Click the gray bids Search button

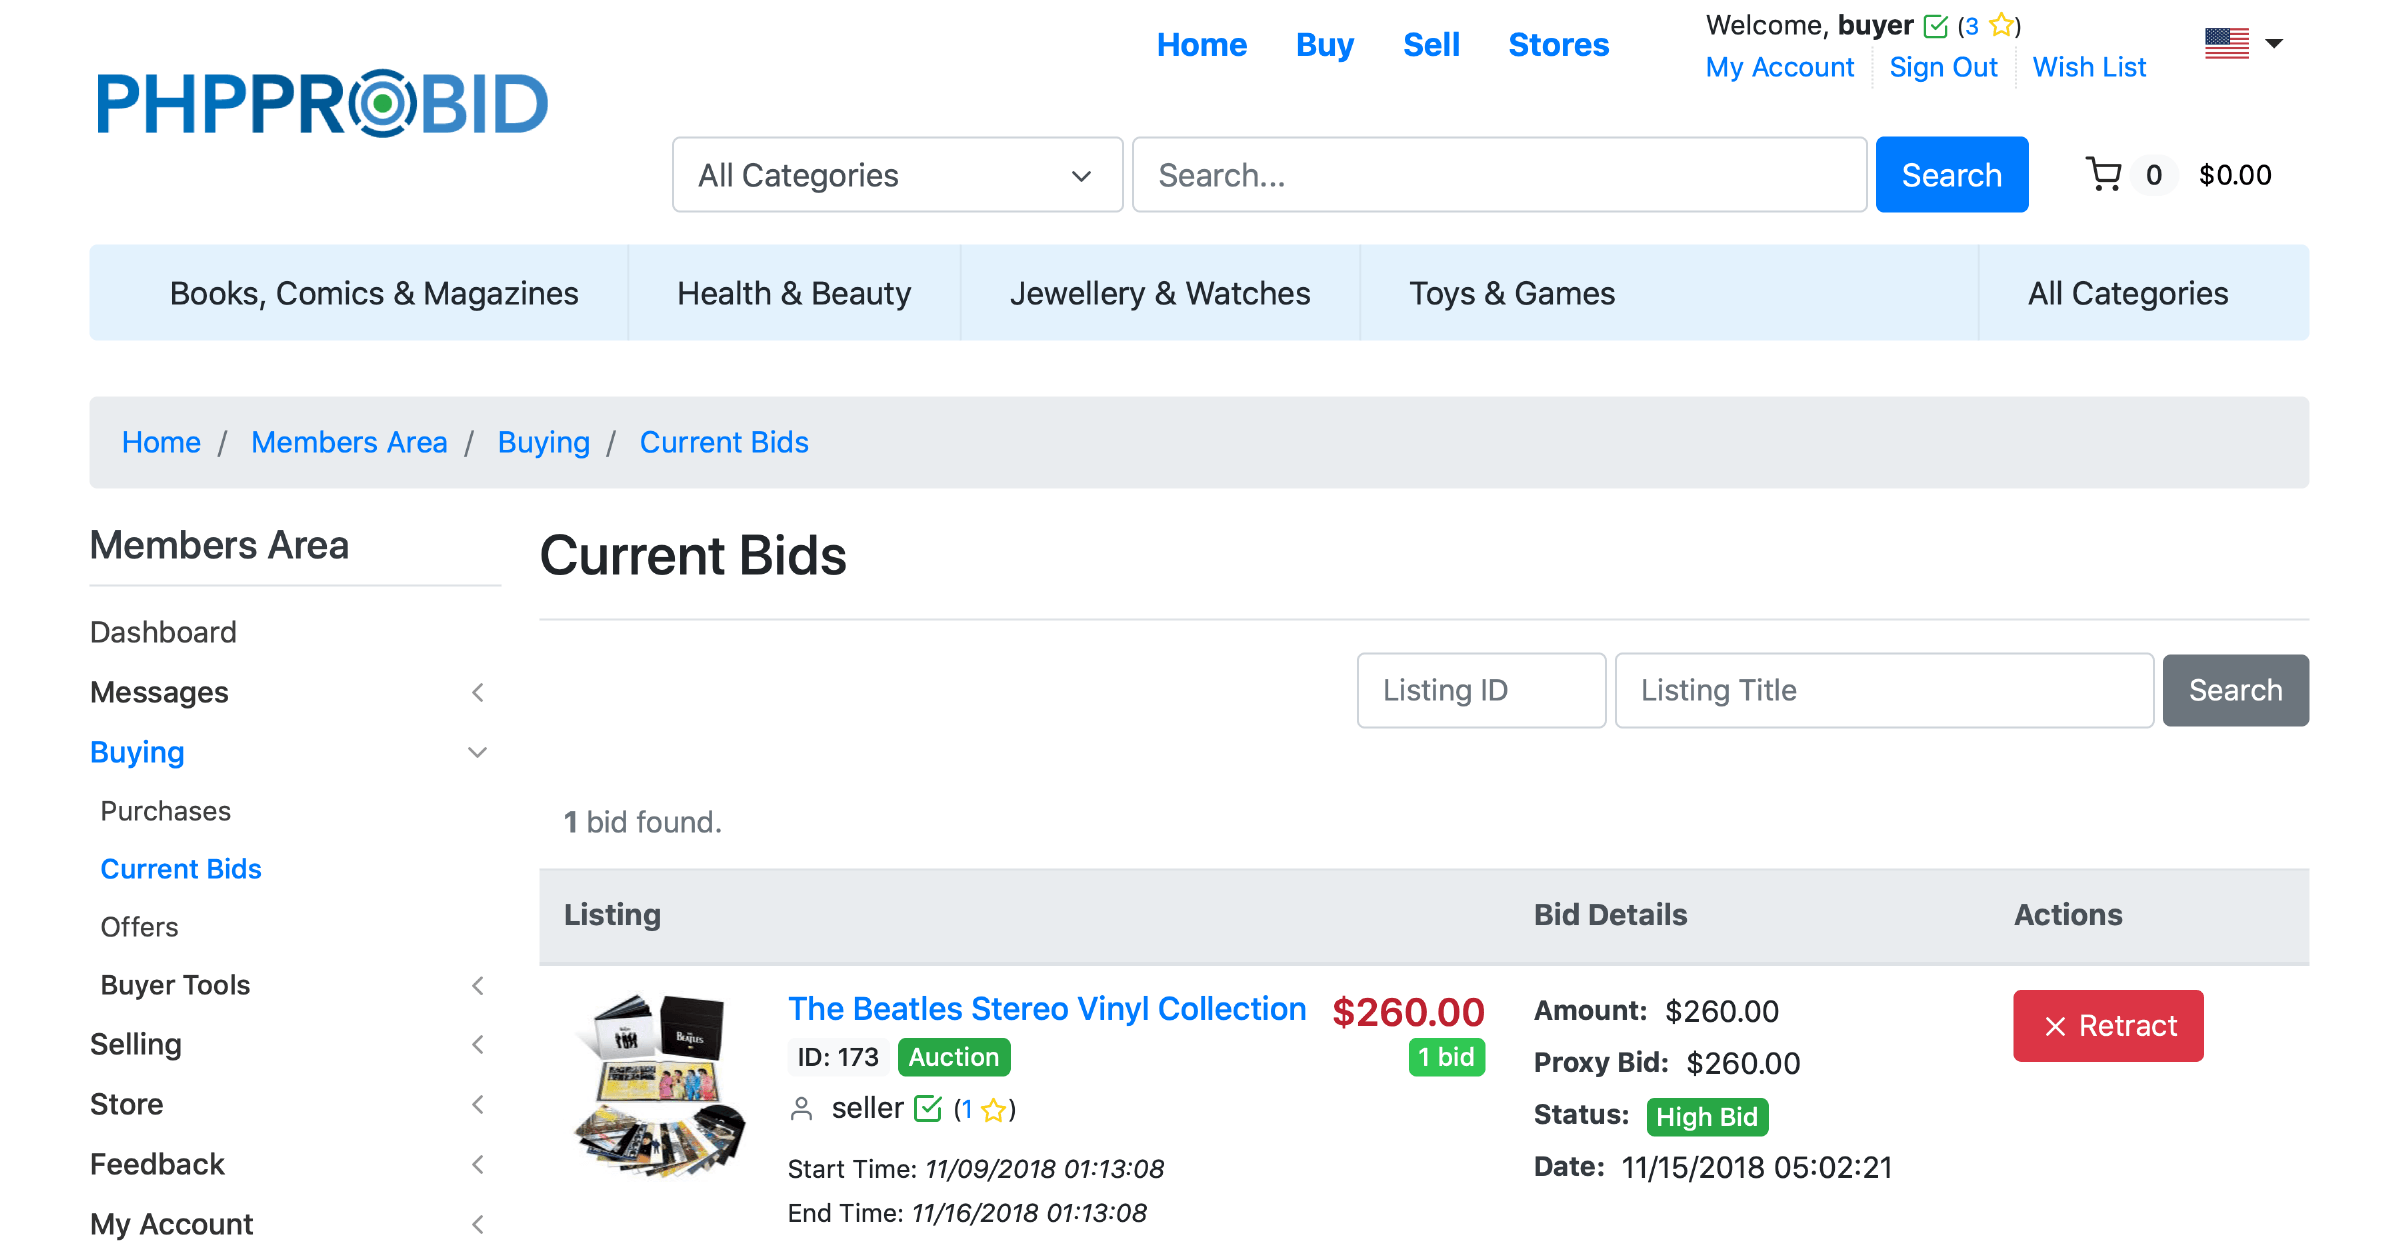tap(2234, 690)
